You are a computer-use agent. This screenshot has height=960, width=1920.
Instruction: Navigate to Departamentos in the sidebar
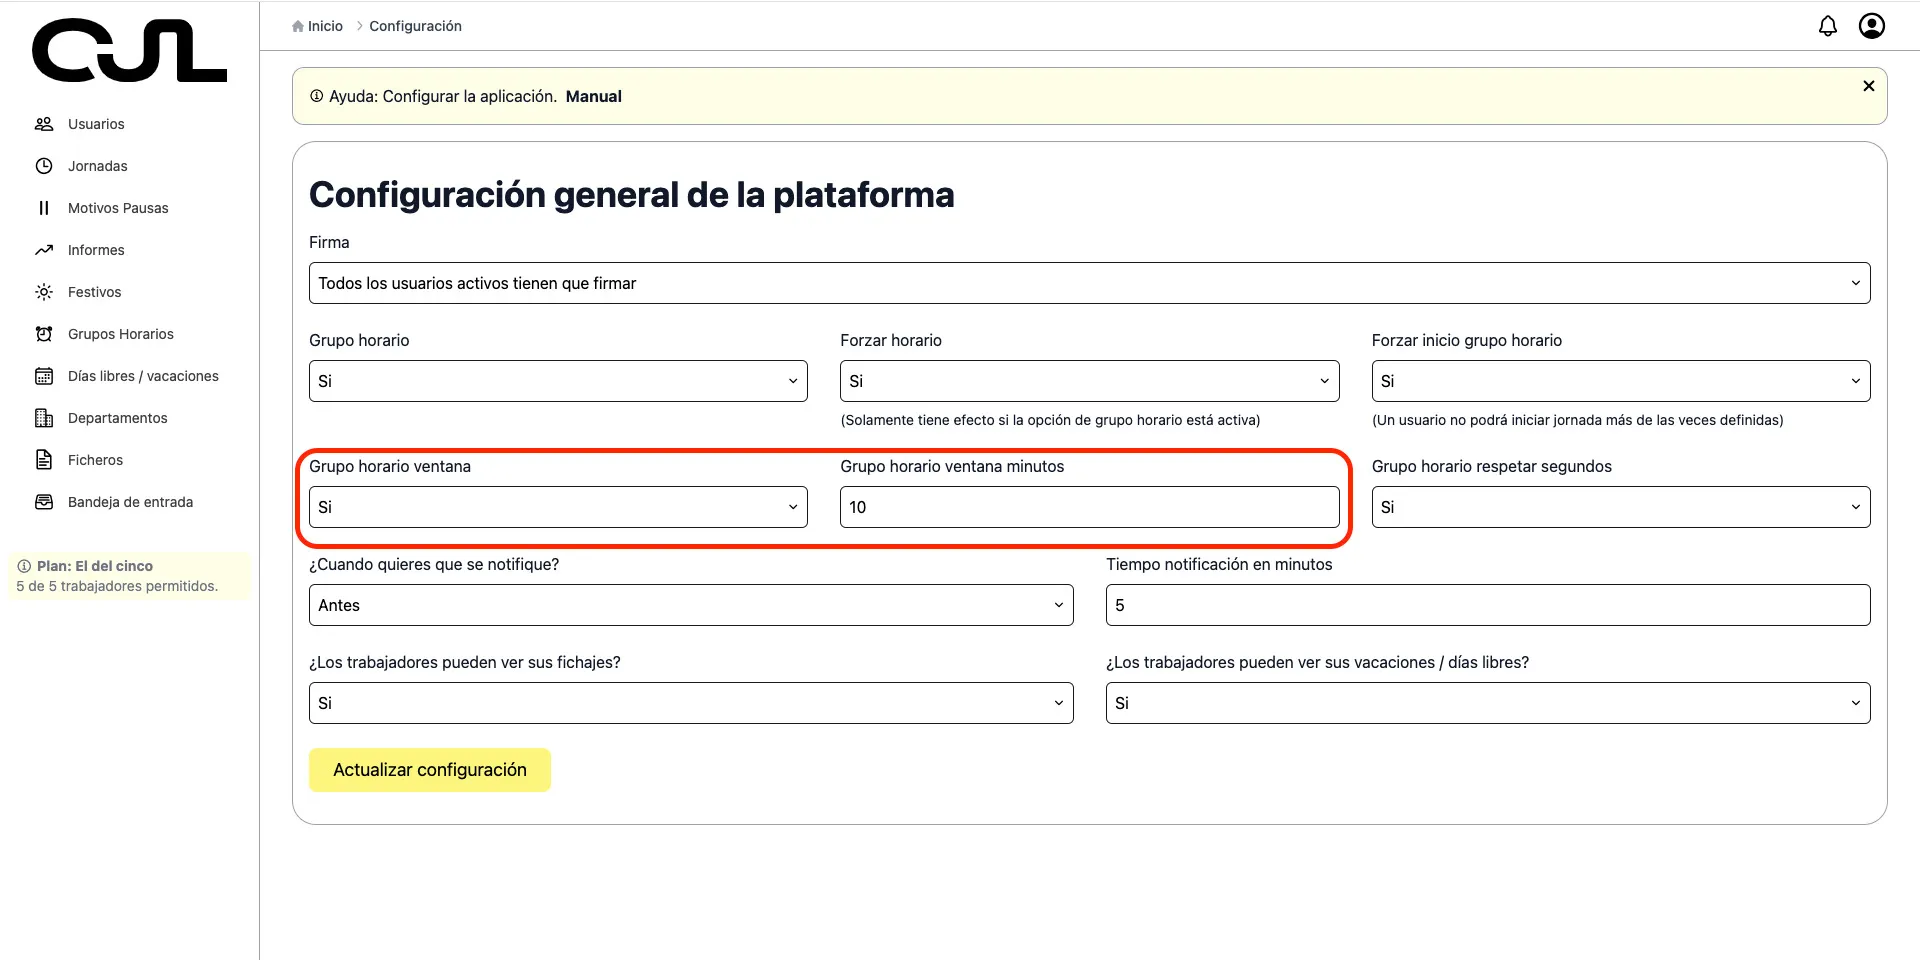point(117,417)
